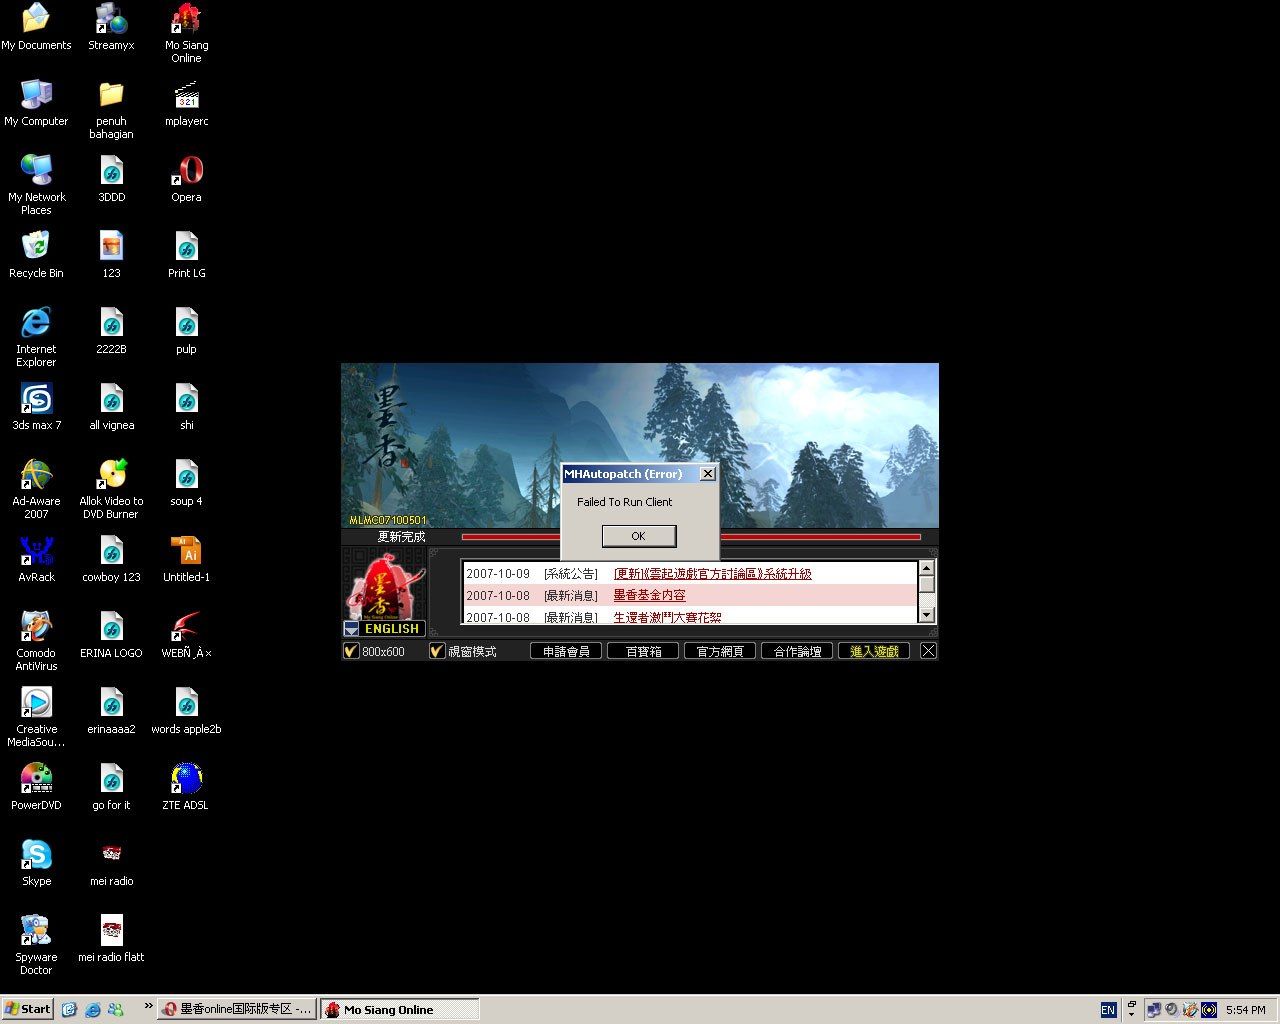
Task: Open the 墨香基金內容 news link
Action: pyautogui.click(x=649, y=595)
